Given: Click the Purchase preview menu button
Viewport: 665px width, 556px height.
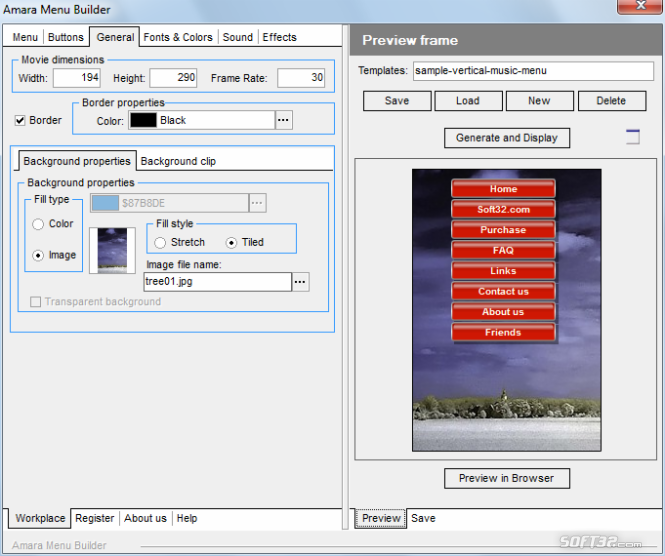Looking at the screenshot, I should tap(503, 229).
